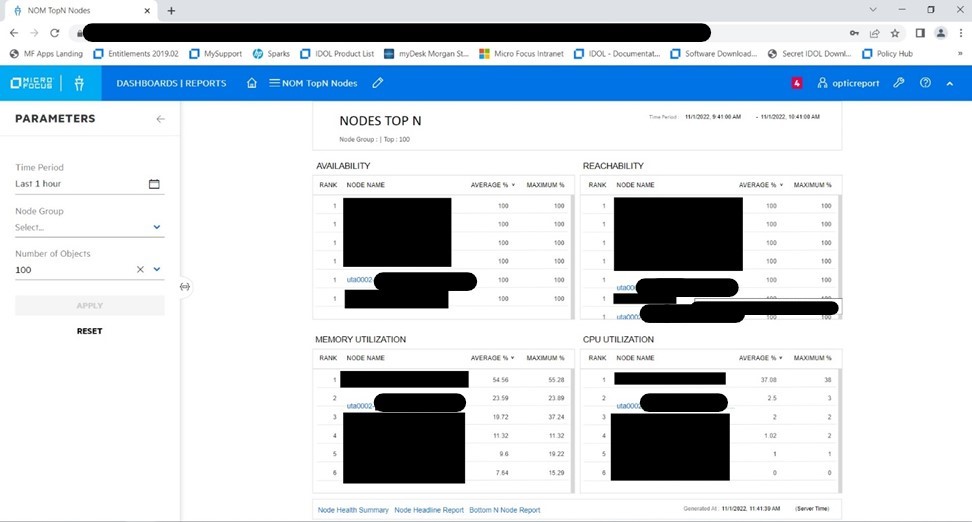Image resolution: width=972 pixels, height=522 pixels.
Task: Collapse the Parameters panel with back arrow
Action: pyautogui.click(x=161, y=119)
